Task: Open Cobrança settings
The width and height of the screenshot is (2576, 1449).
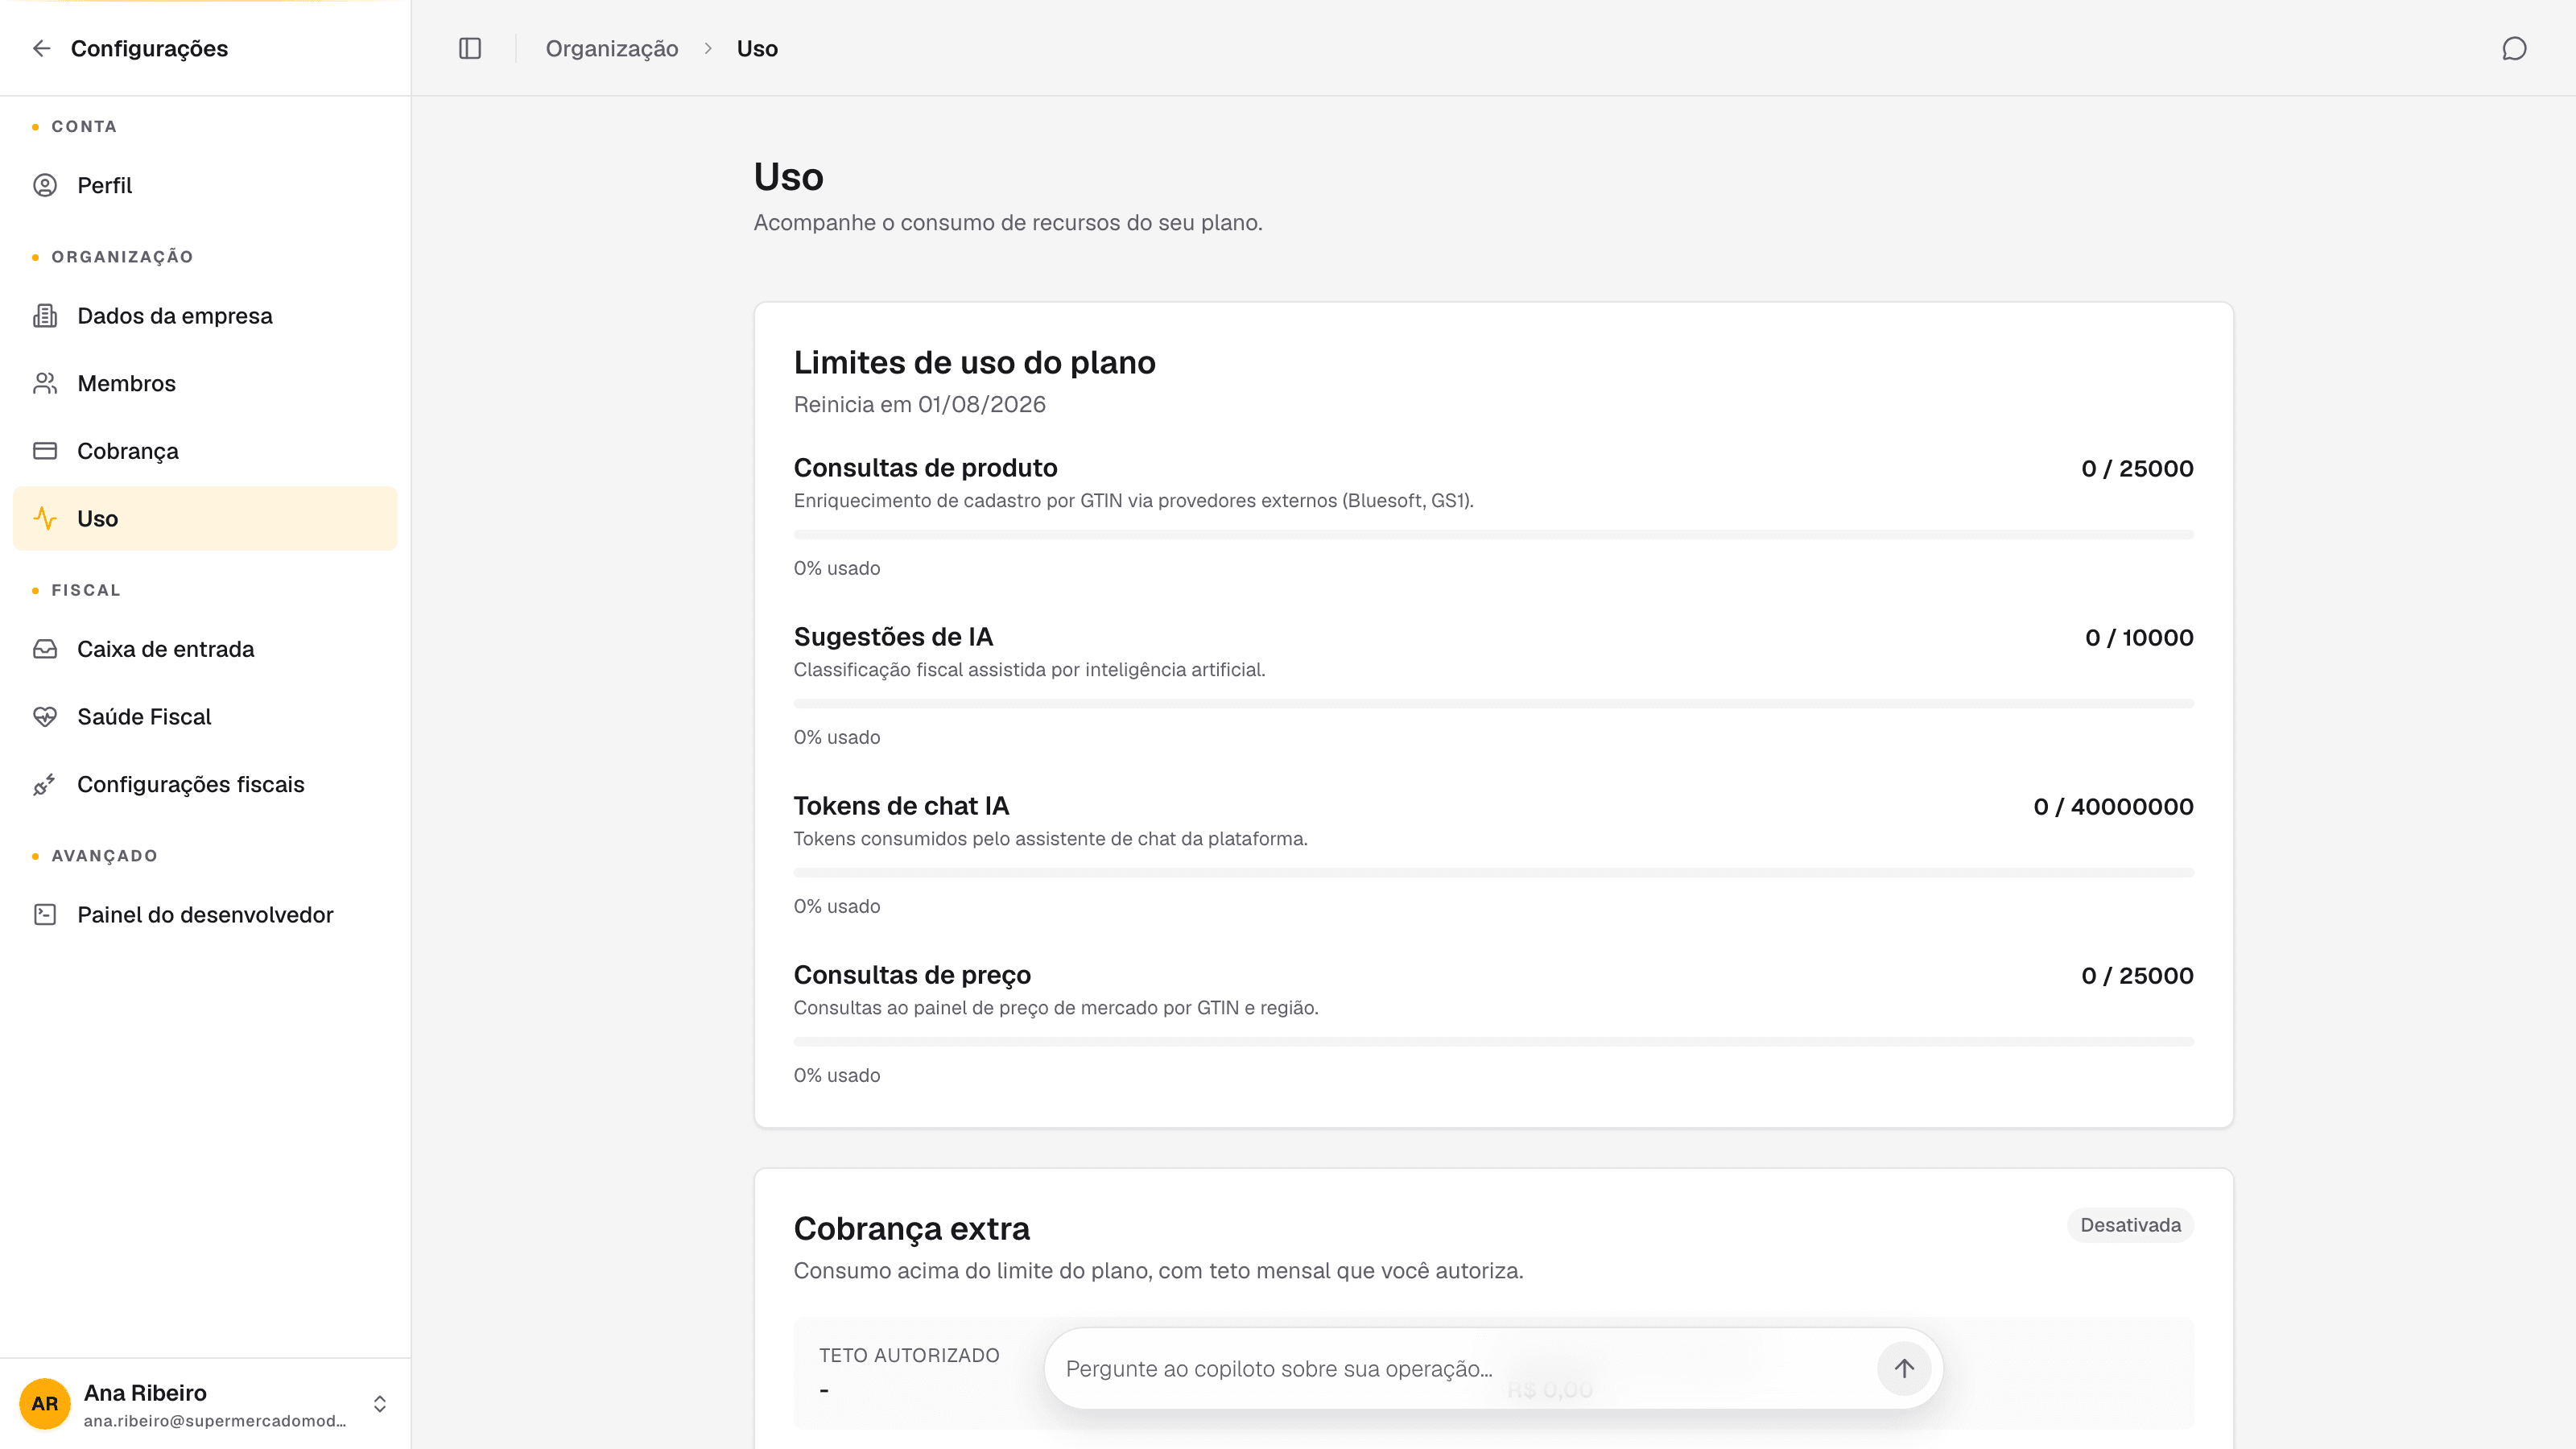Action: pos(205,451)
